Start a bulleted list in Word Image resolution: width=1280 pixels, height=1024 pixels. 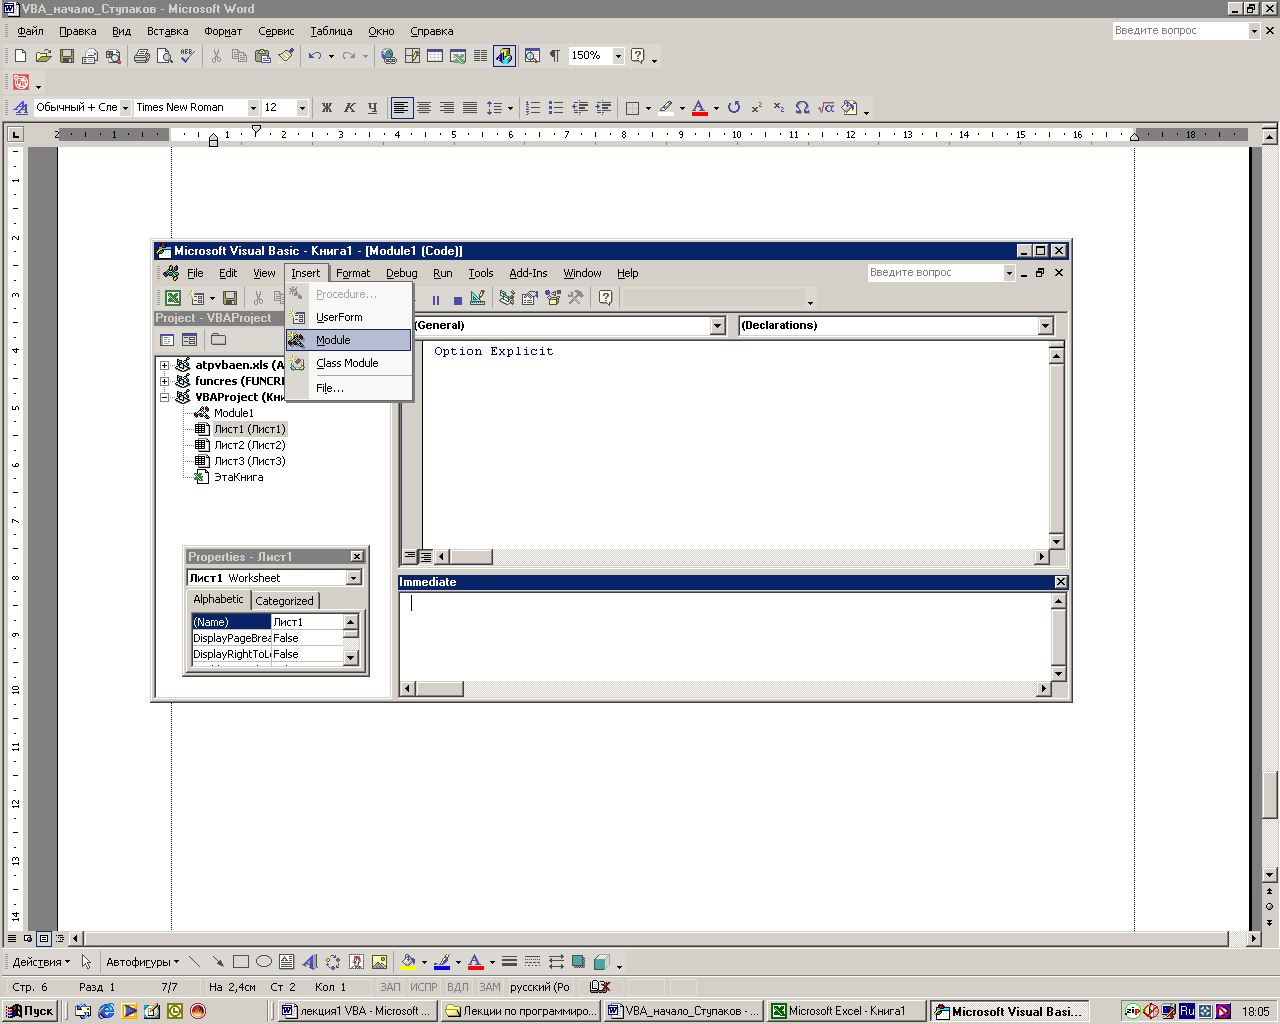point(556,107)
